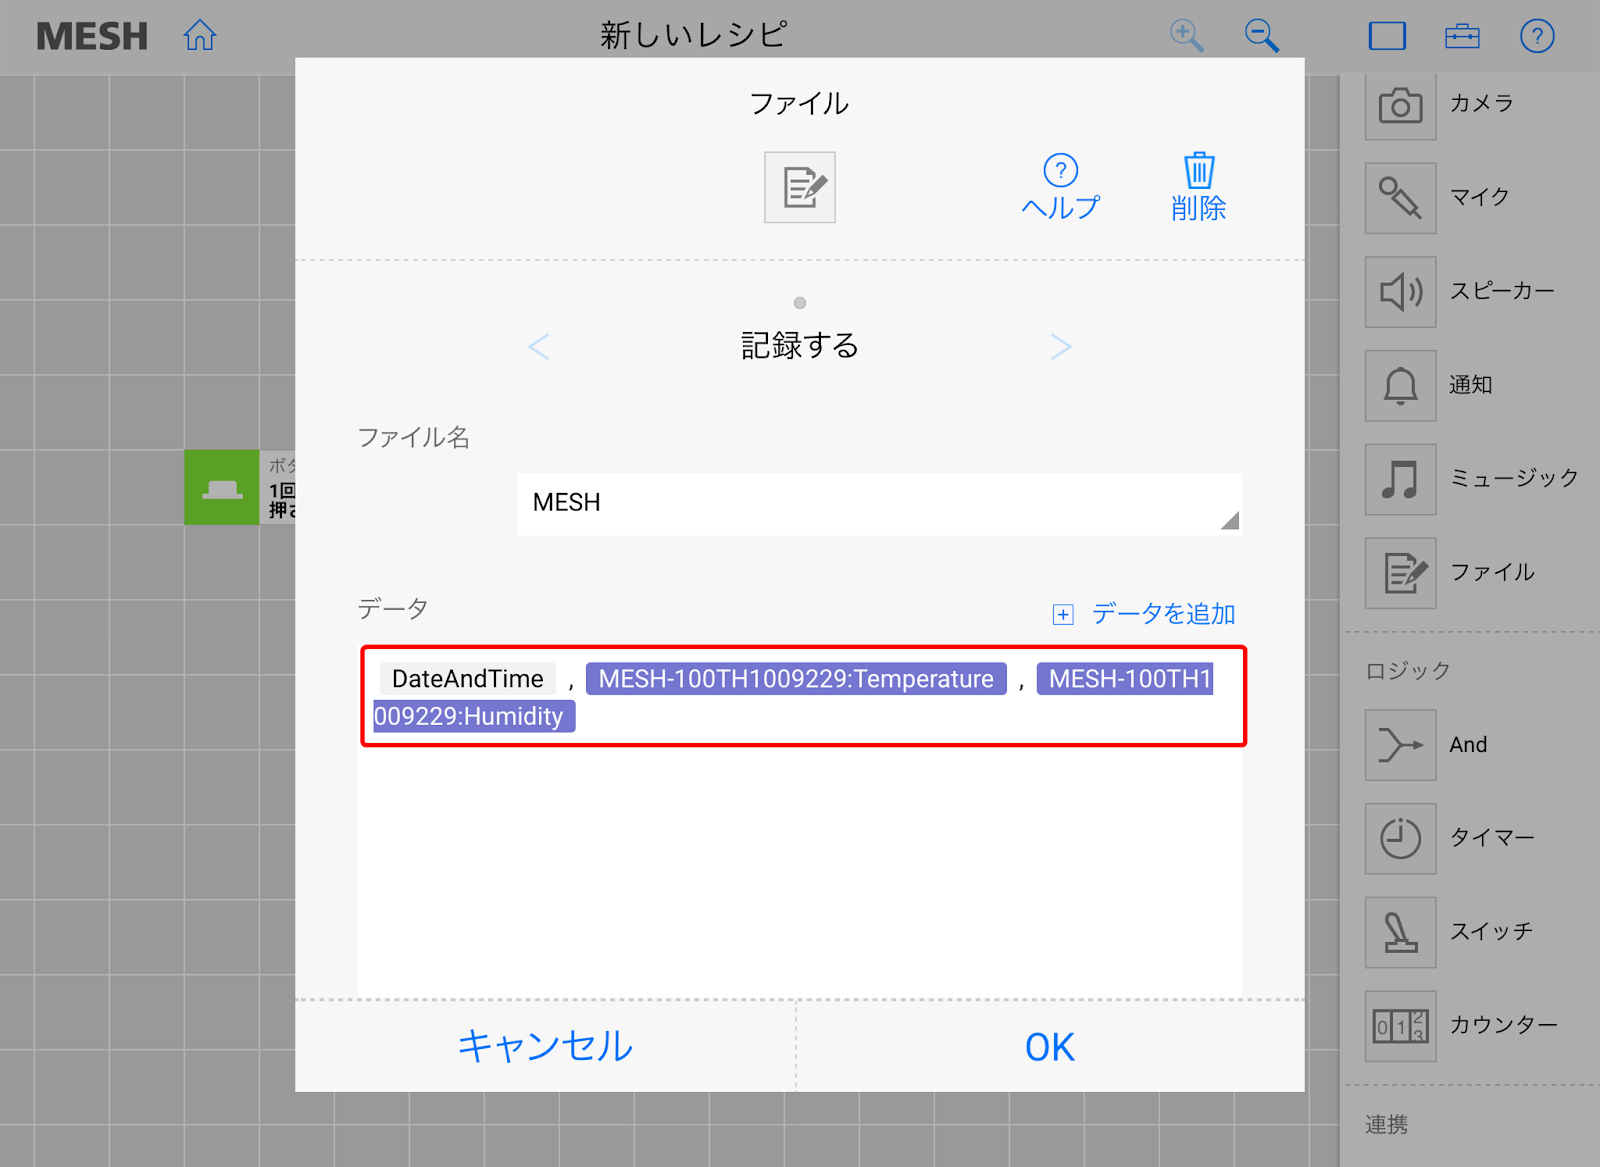This screenshot has width=1600, height=1167.
Task: Select the マイク microphone block icon
Action: pos(1400,198)
